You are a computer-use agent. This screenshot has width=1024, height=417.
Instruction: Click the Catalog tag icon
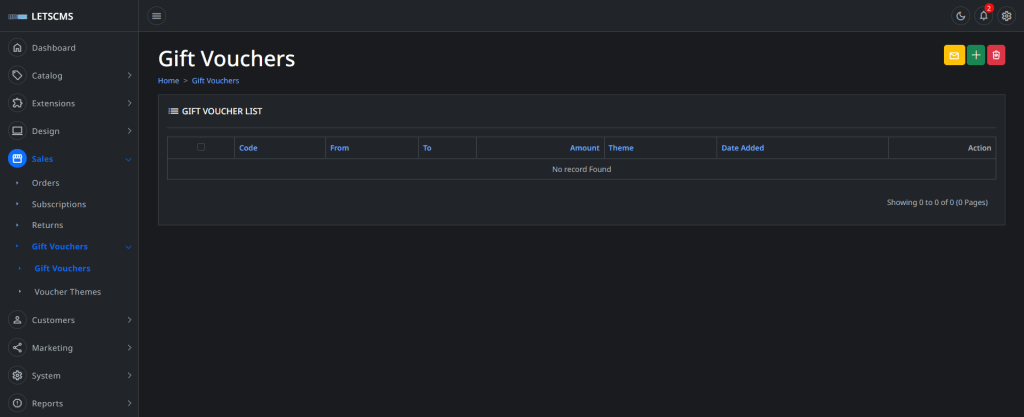17,76
